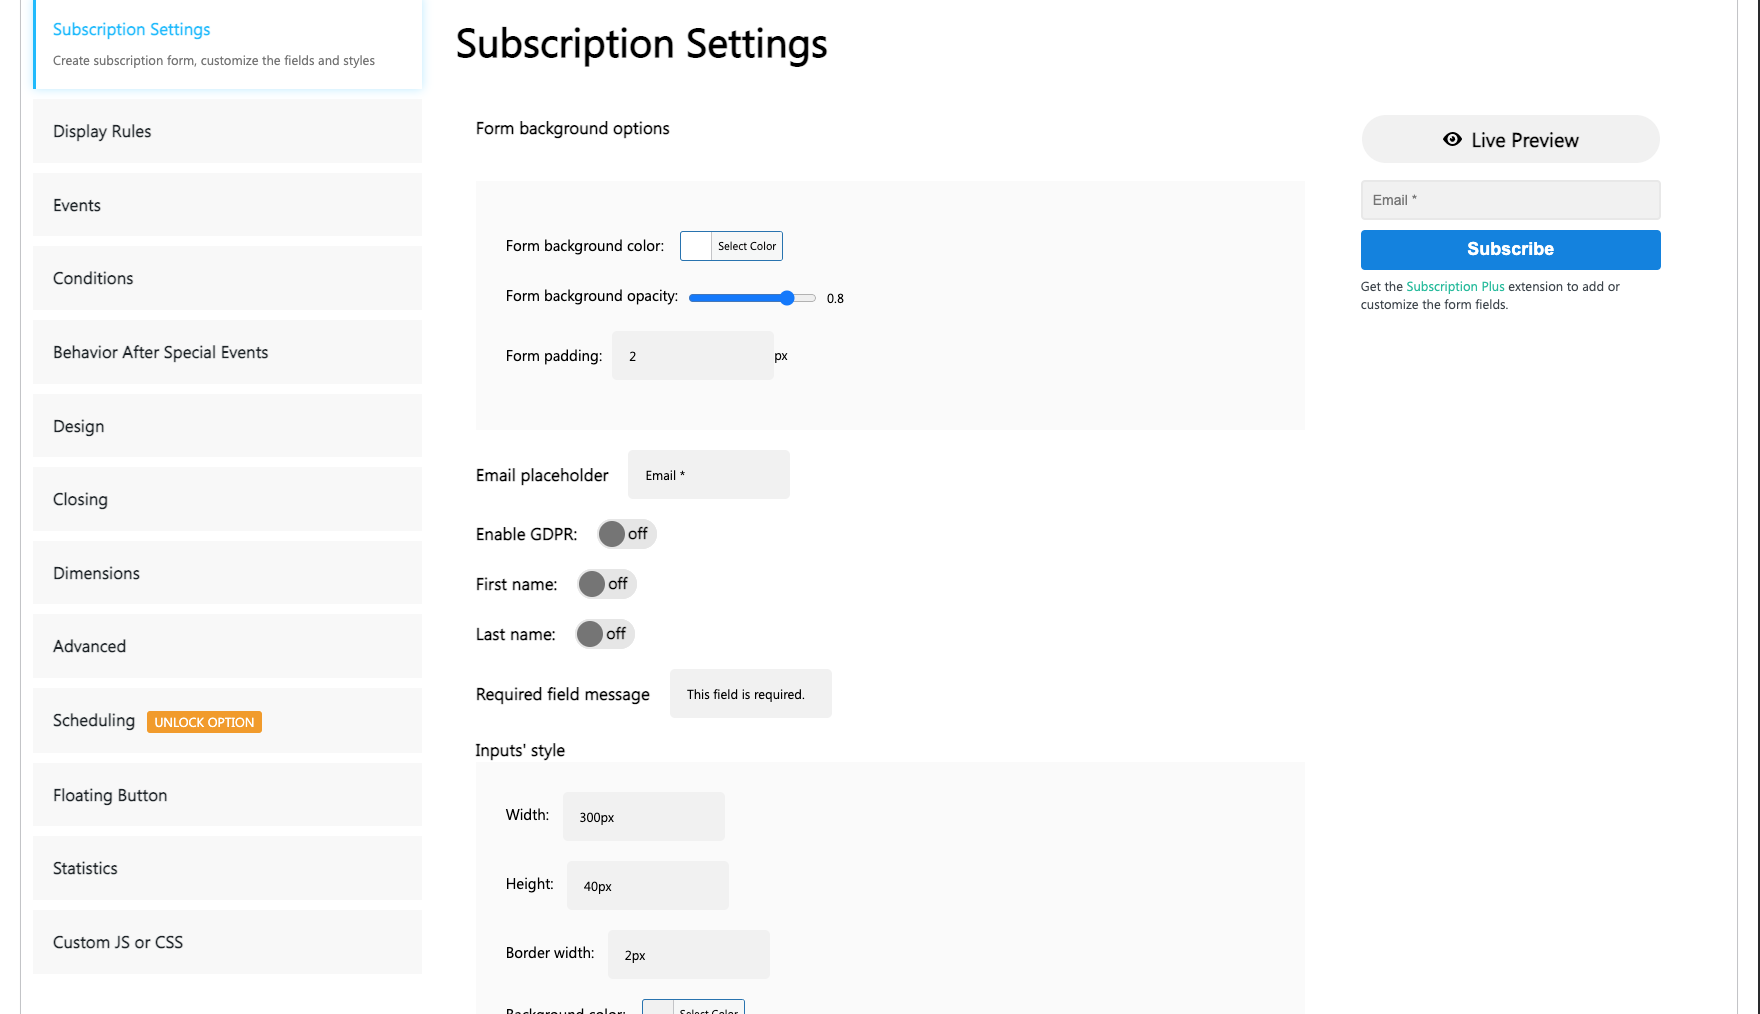Open the Design settings section

pos(227,426)
